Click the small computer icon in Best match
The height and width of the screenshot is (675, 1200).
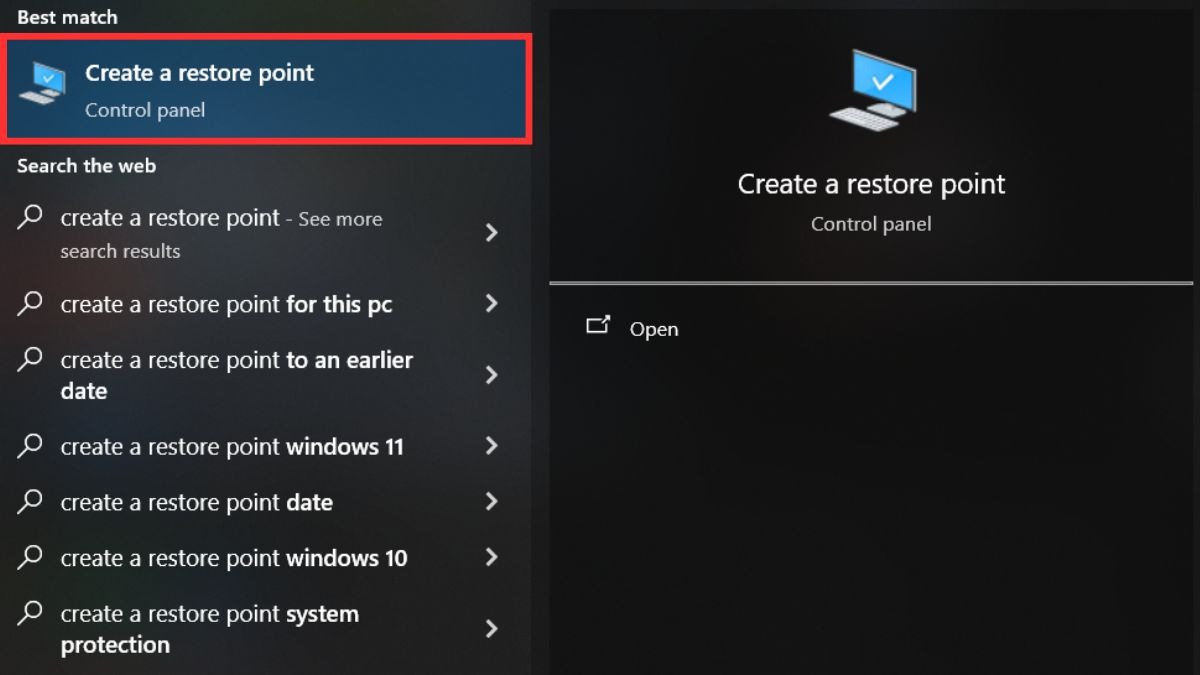click(x=42, y=83)
